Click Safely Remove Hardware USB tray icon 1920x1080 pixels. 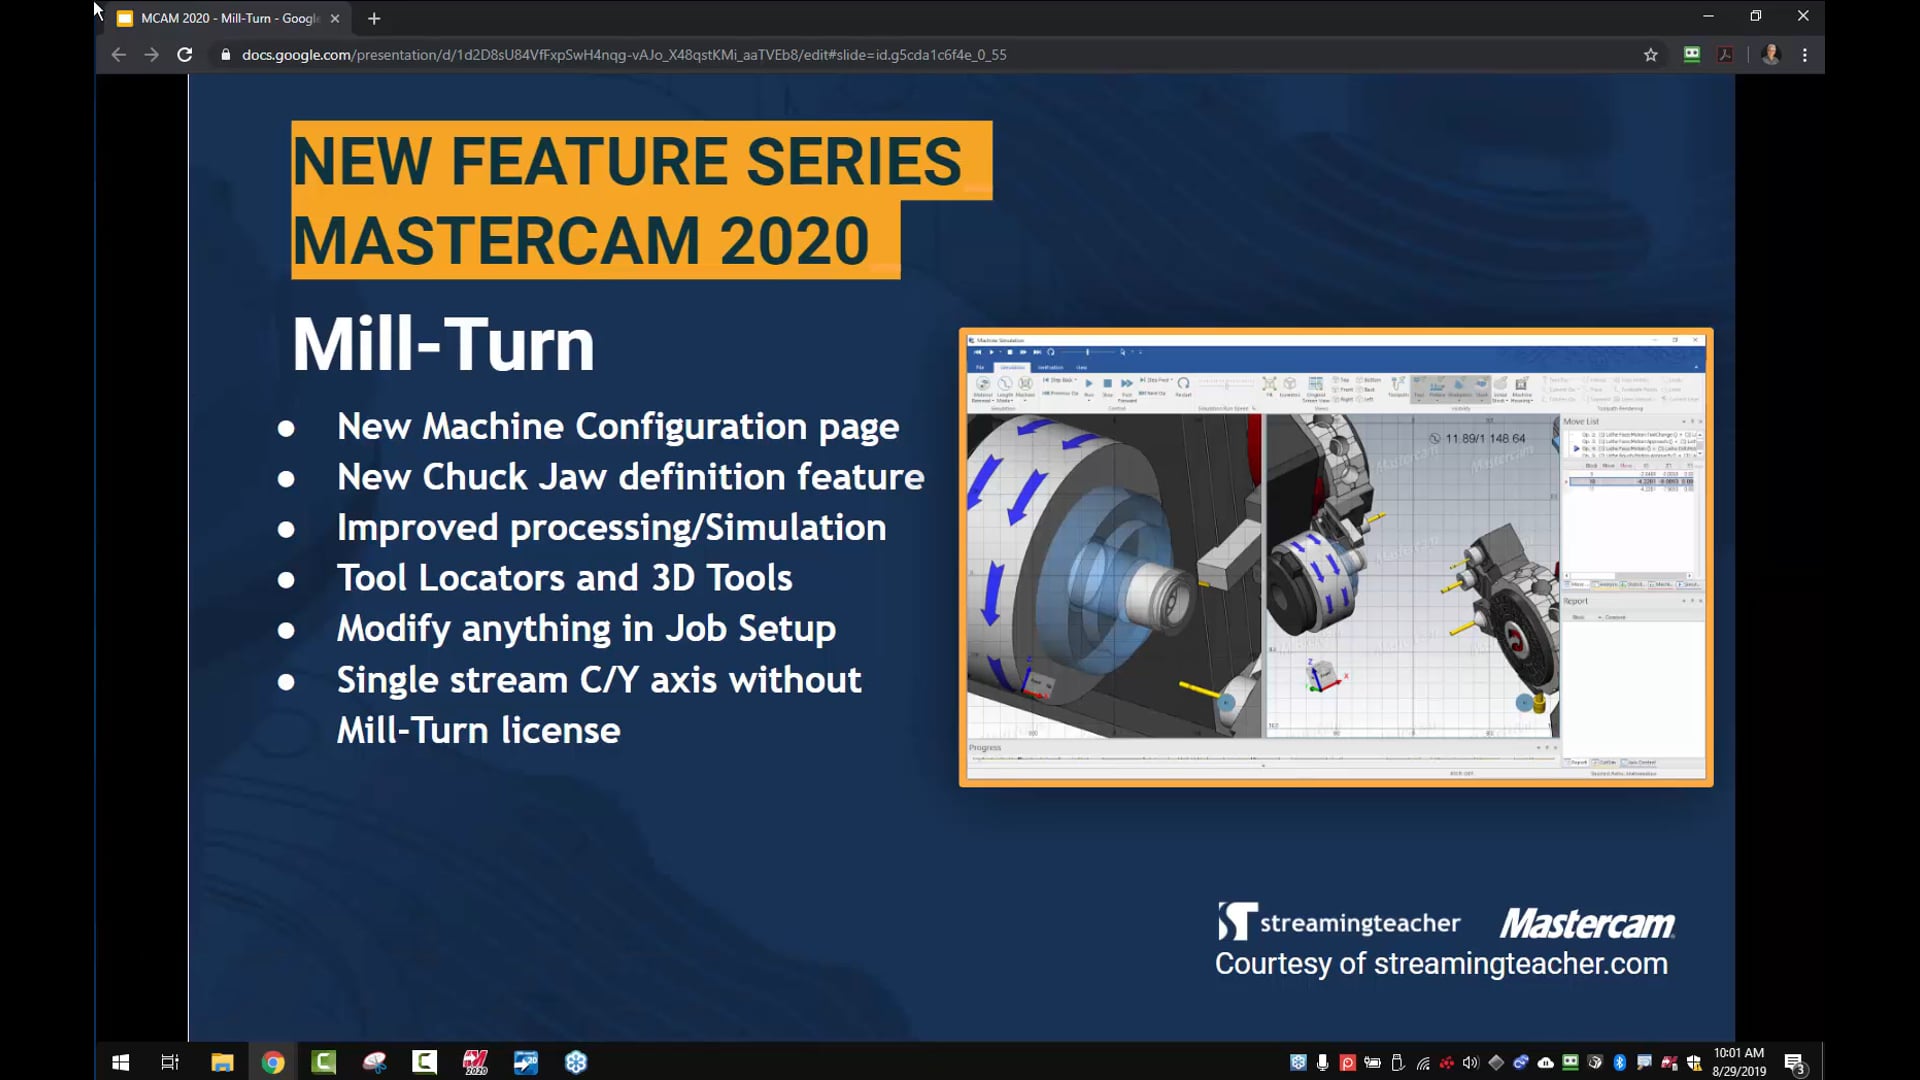(x=1397, y=1063)
